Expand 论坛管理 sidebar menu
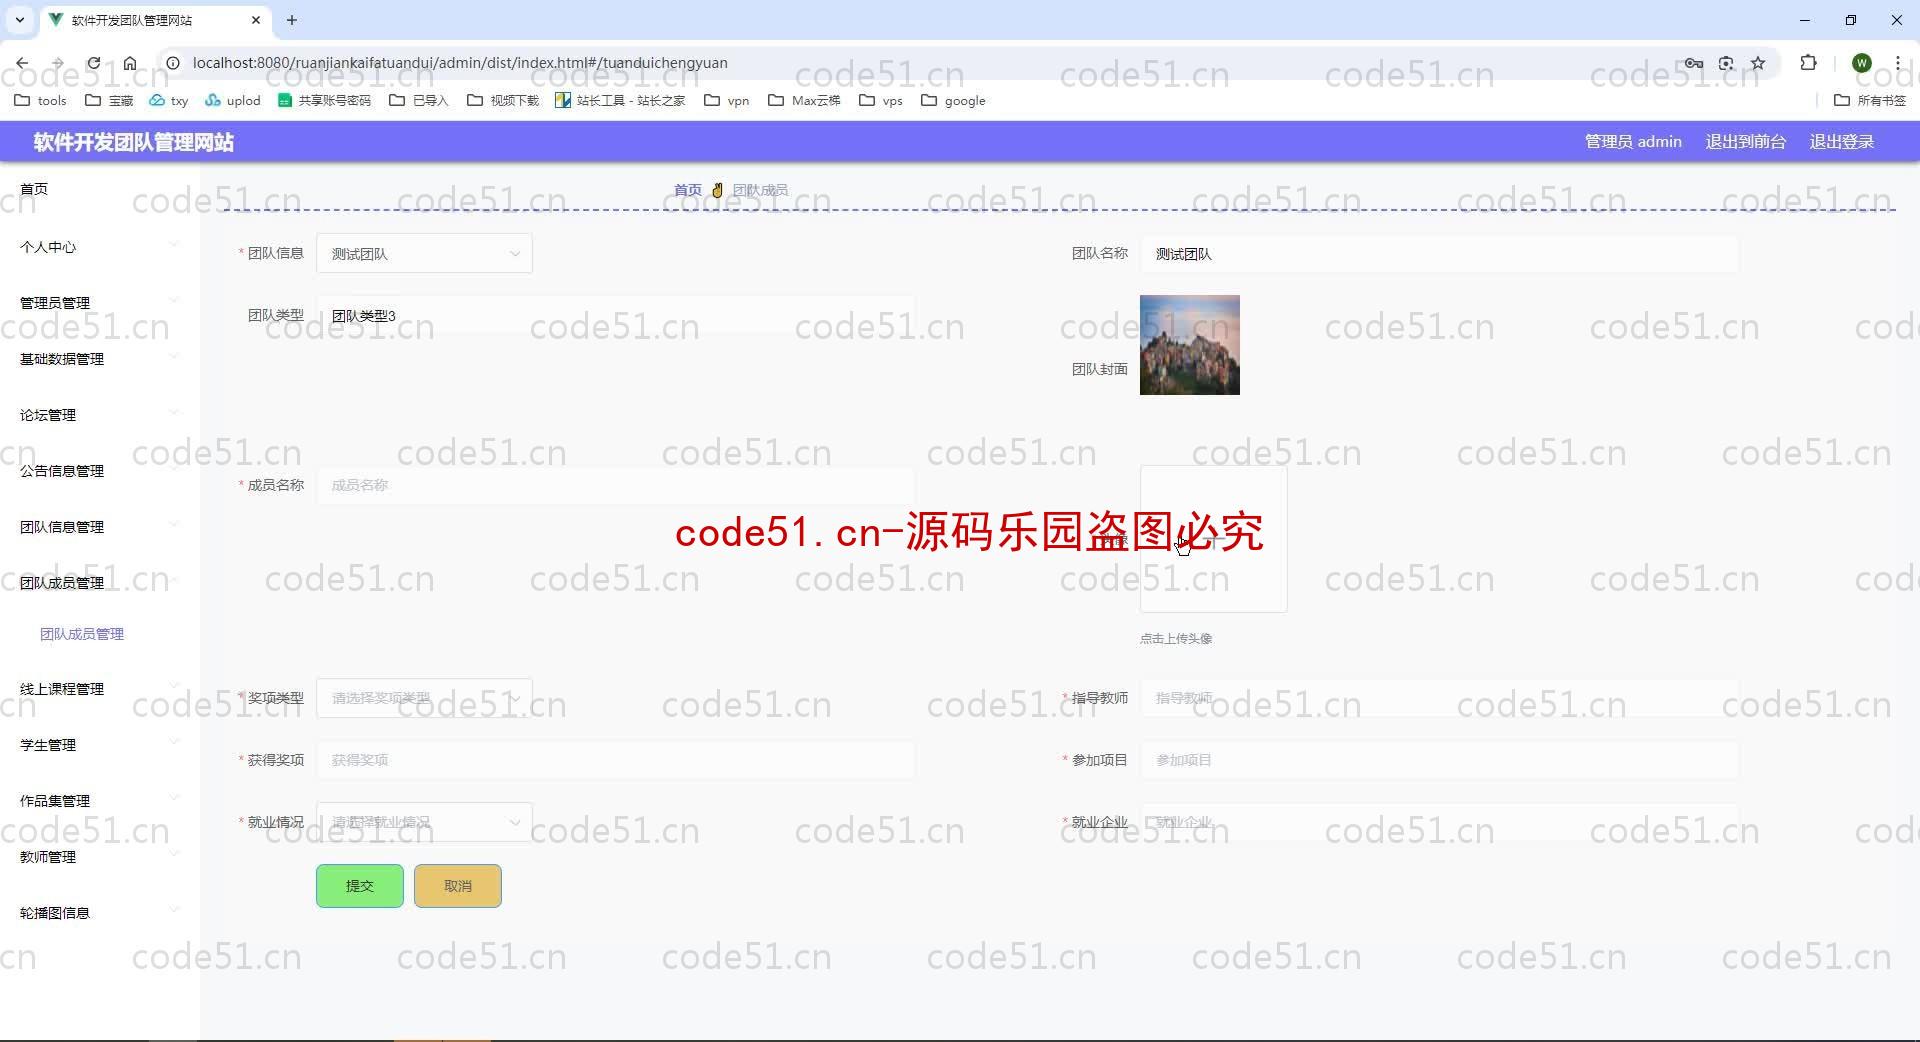Image resolution: width=1920 pixels, height=1042 pixels. (x=100, y=415)
